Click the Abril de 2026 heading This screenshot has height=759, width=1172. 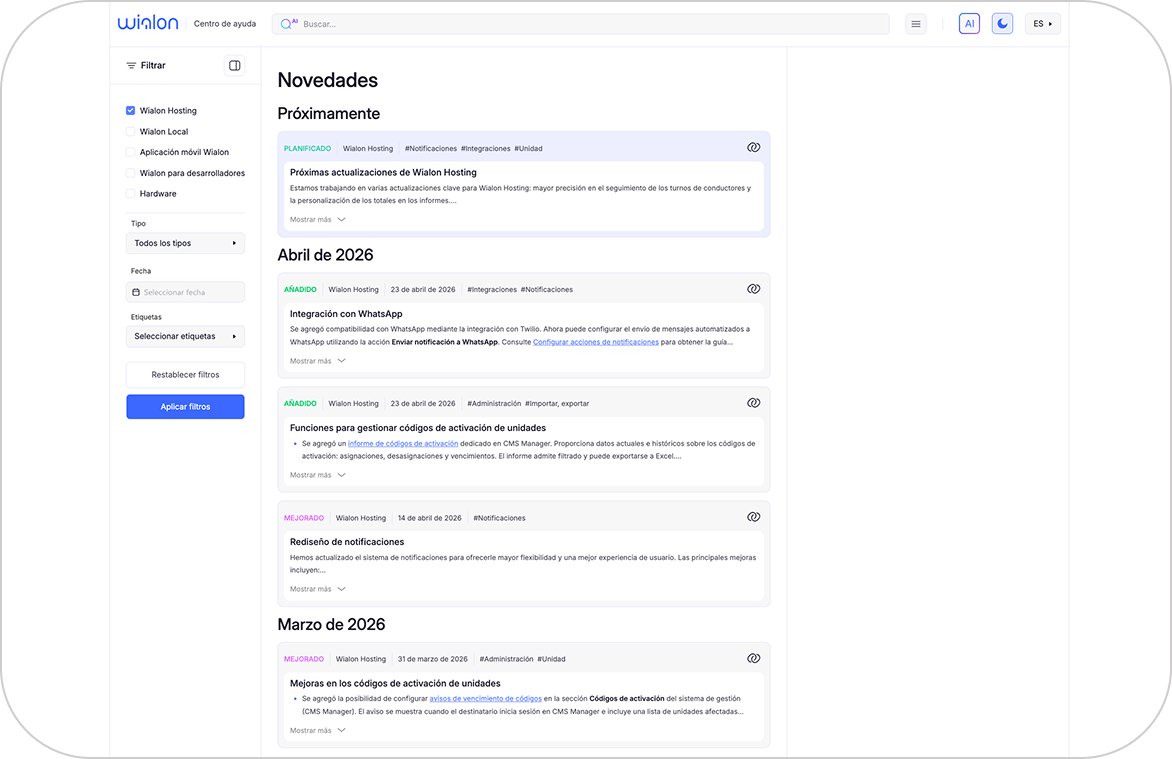(325, 255)
